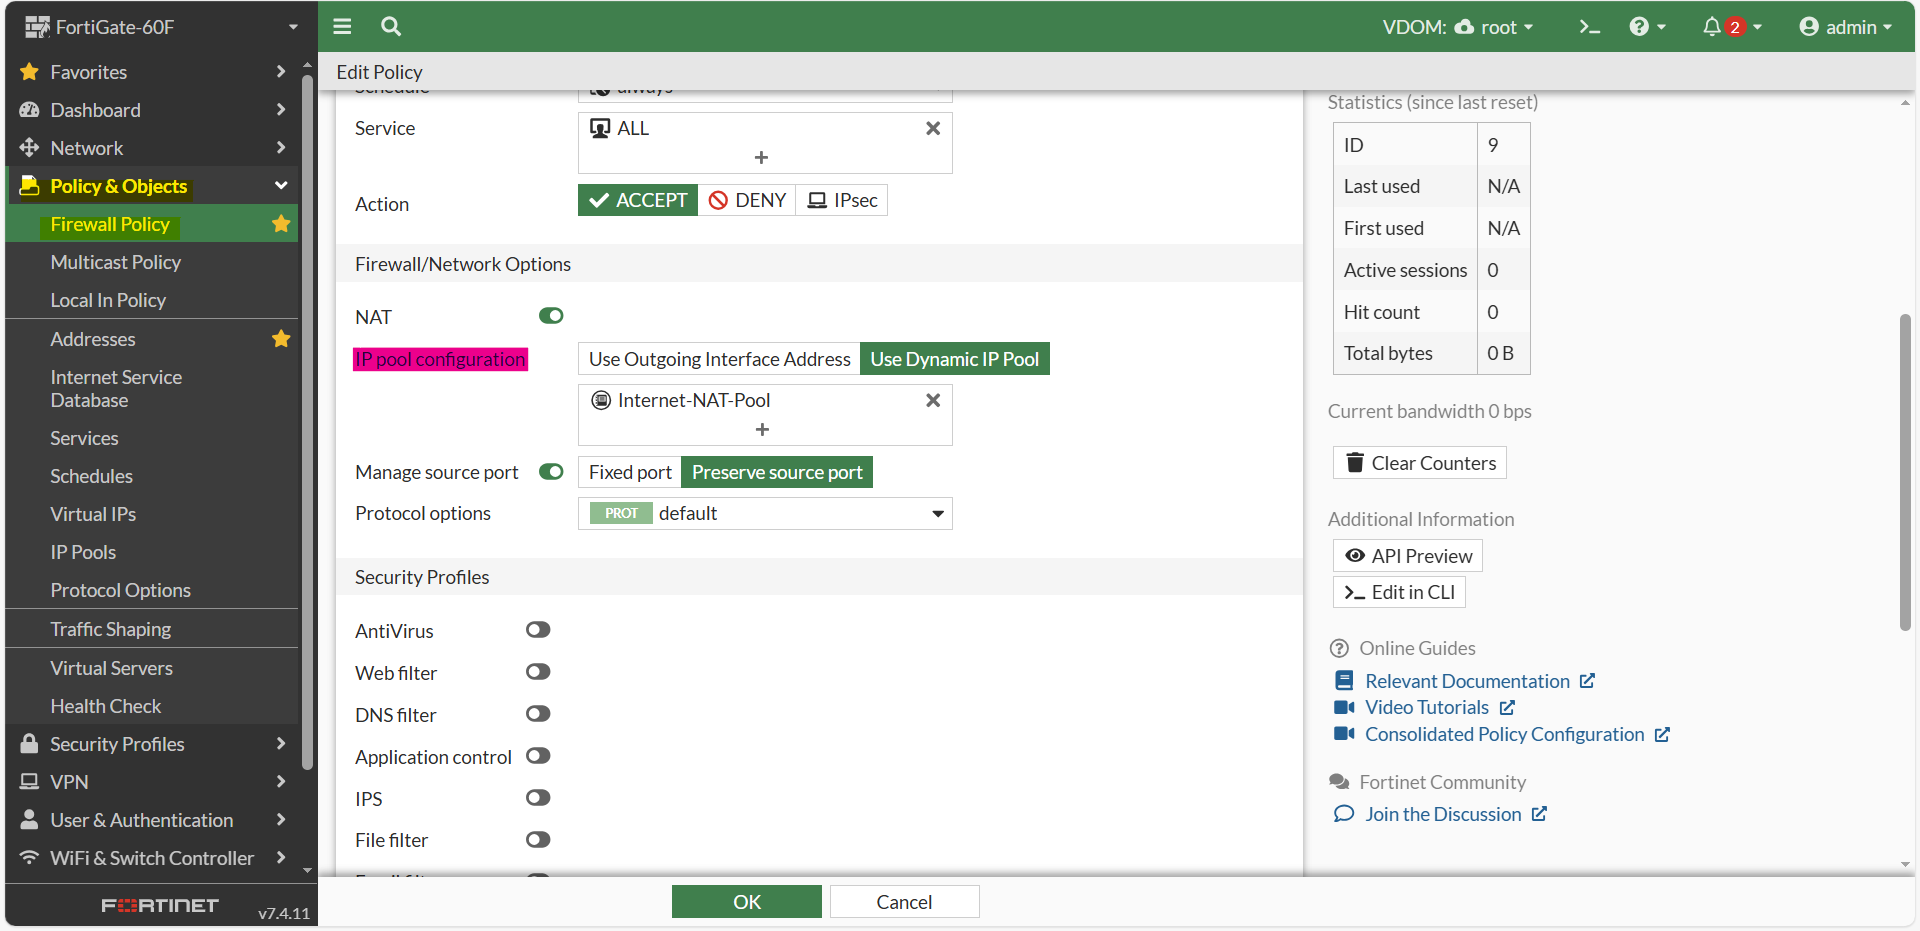Screen dimensions: 1920x931
Task: Select Use Dynamic IP Pool option
Action: [955, 359]
